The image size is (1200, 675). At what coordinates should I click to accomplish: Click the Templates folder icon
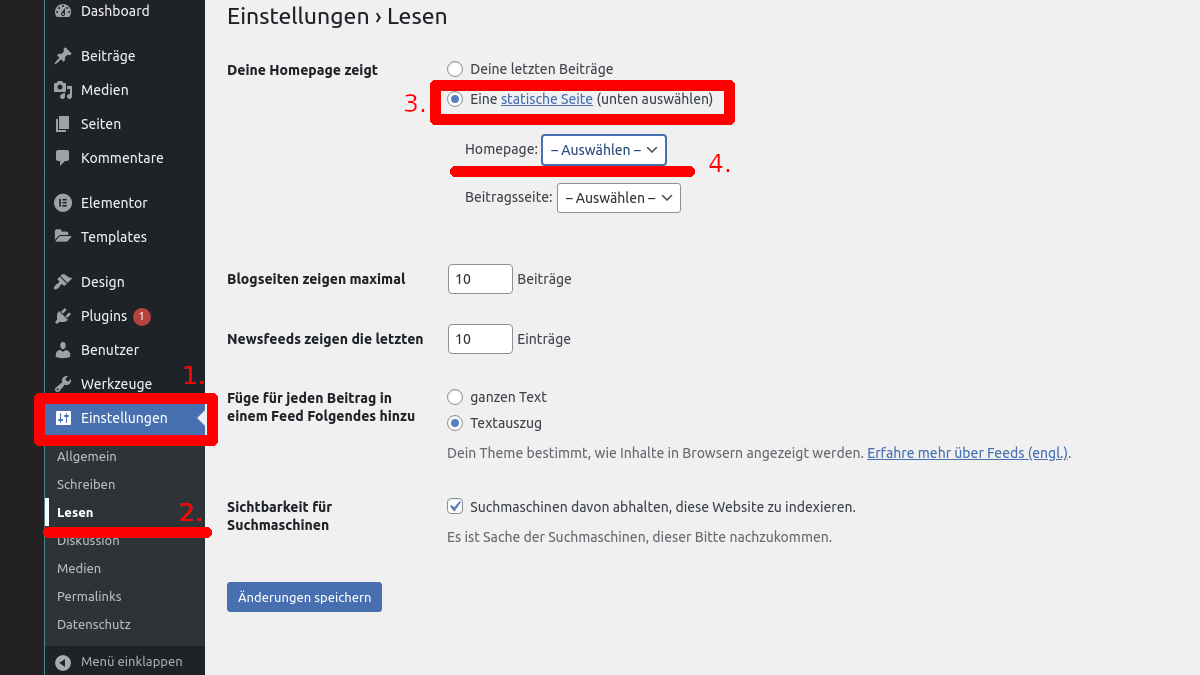click(63, 237)
